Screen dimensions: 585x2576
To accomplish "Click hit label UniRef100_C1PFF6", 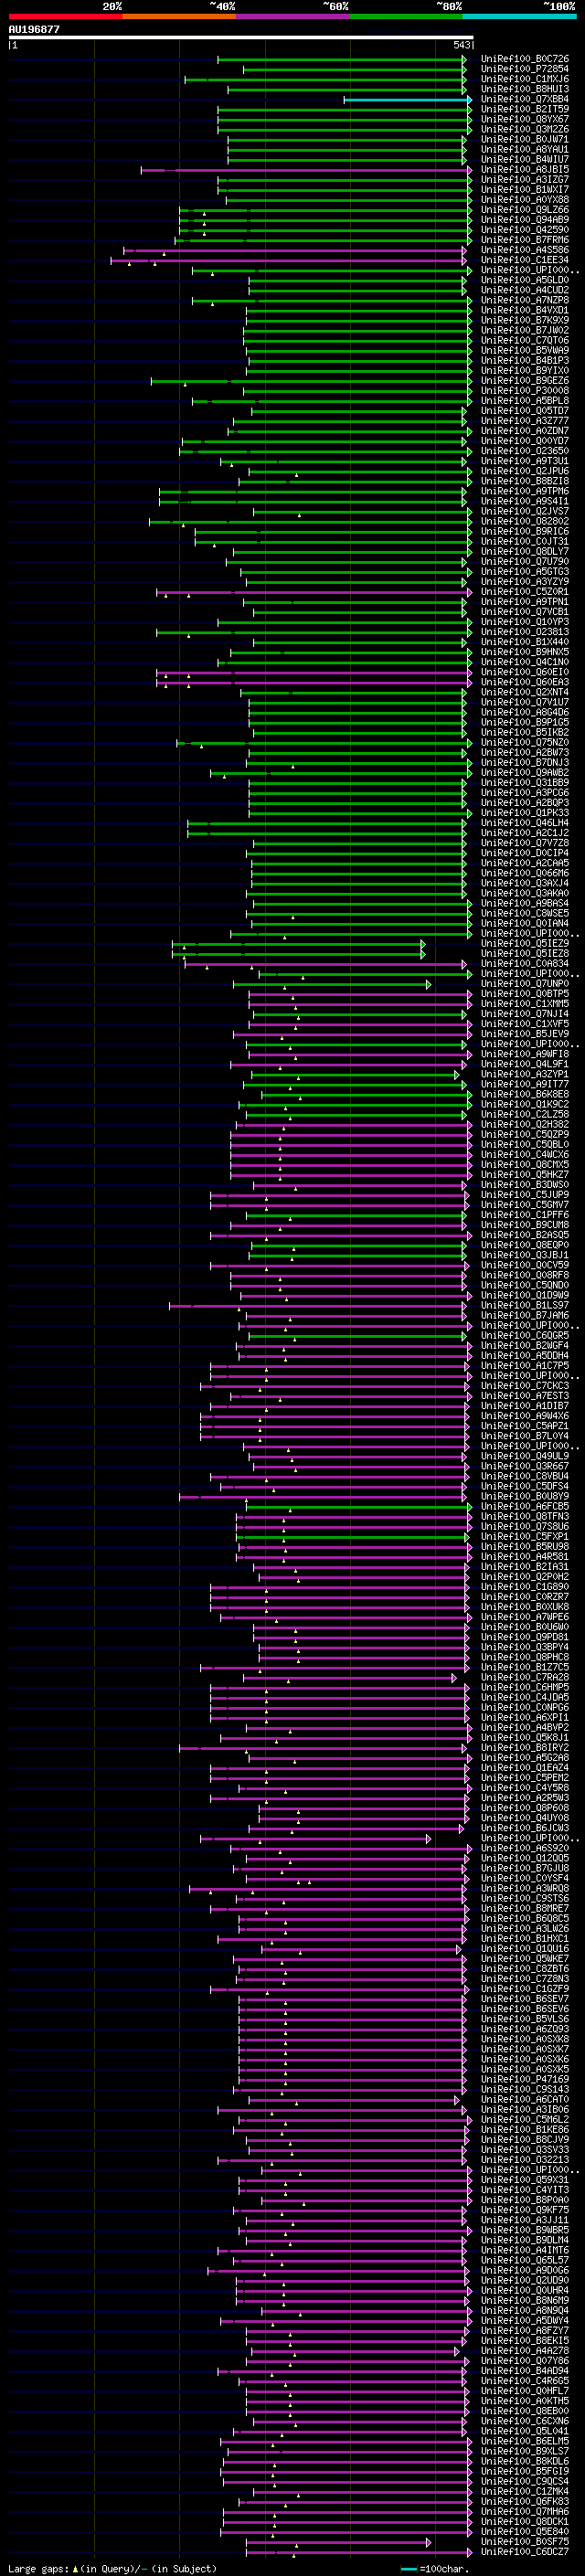I will [525, 1215].
